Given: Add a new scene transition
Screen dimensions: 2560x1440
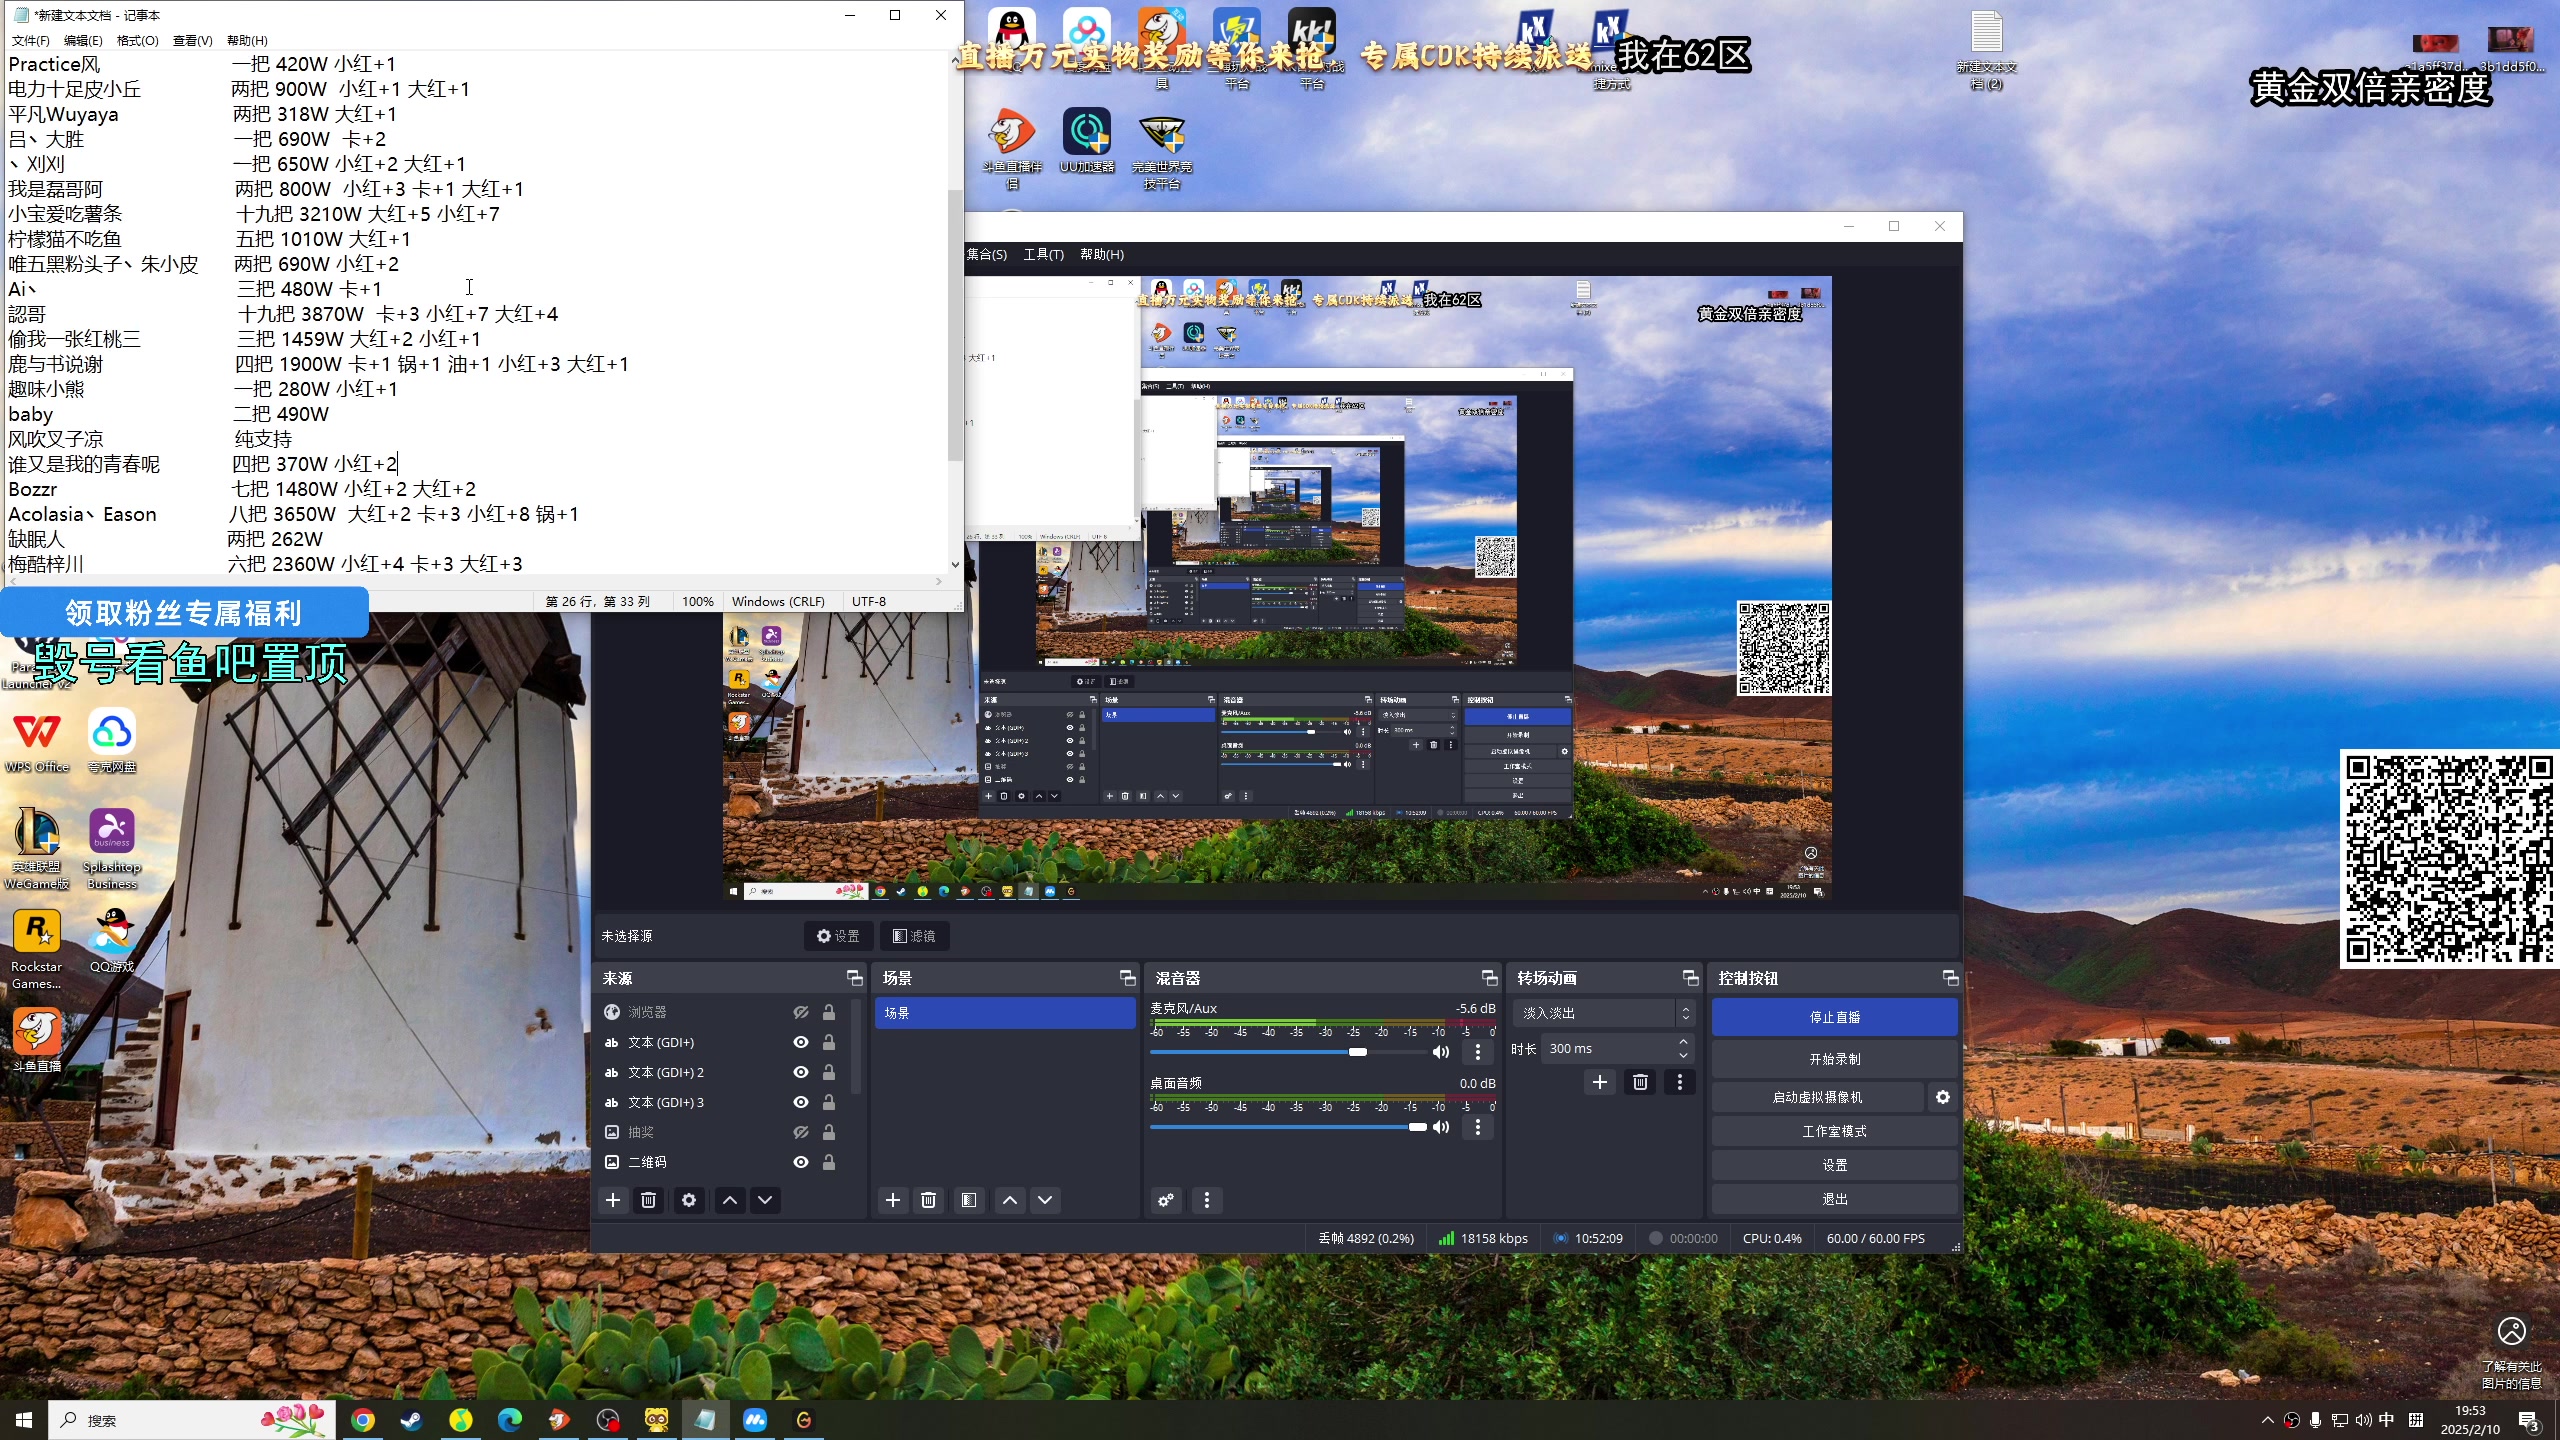Looking at the screenshot, I should click(x=1600, y=1082).
